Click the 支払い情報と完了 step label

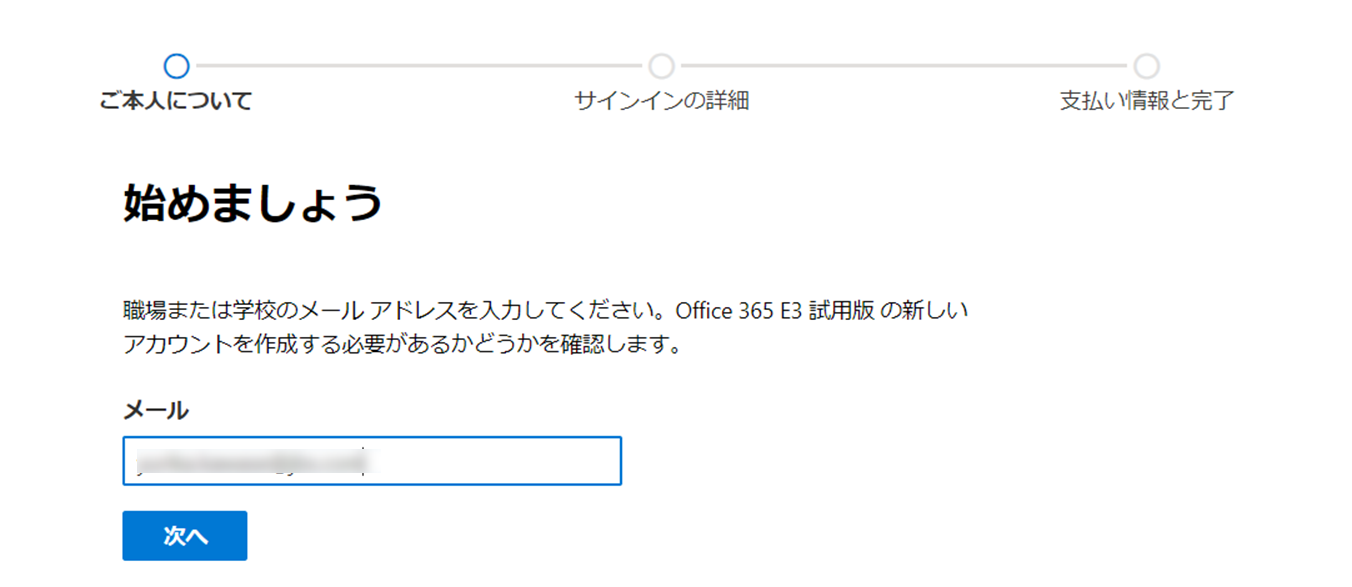pos(1146,99)
